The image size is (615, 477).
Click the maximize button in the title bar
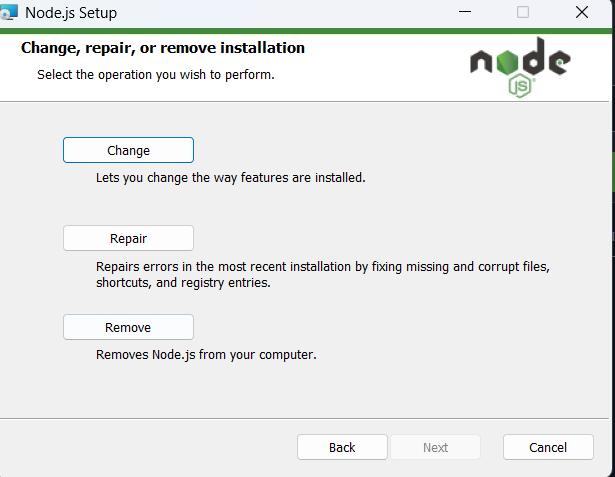523,13
